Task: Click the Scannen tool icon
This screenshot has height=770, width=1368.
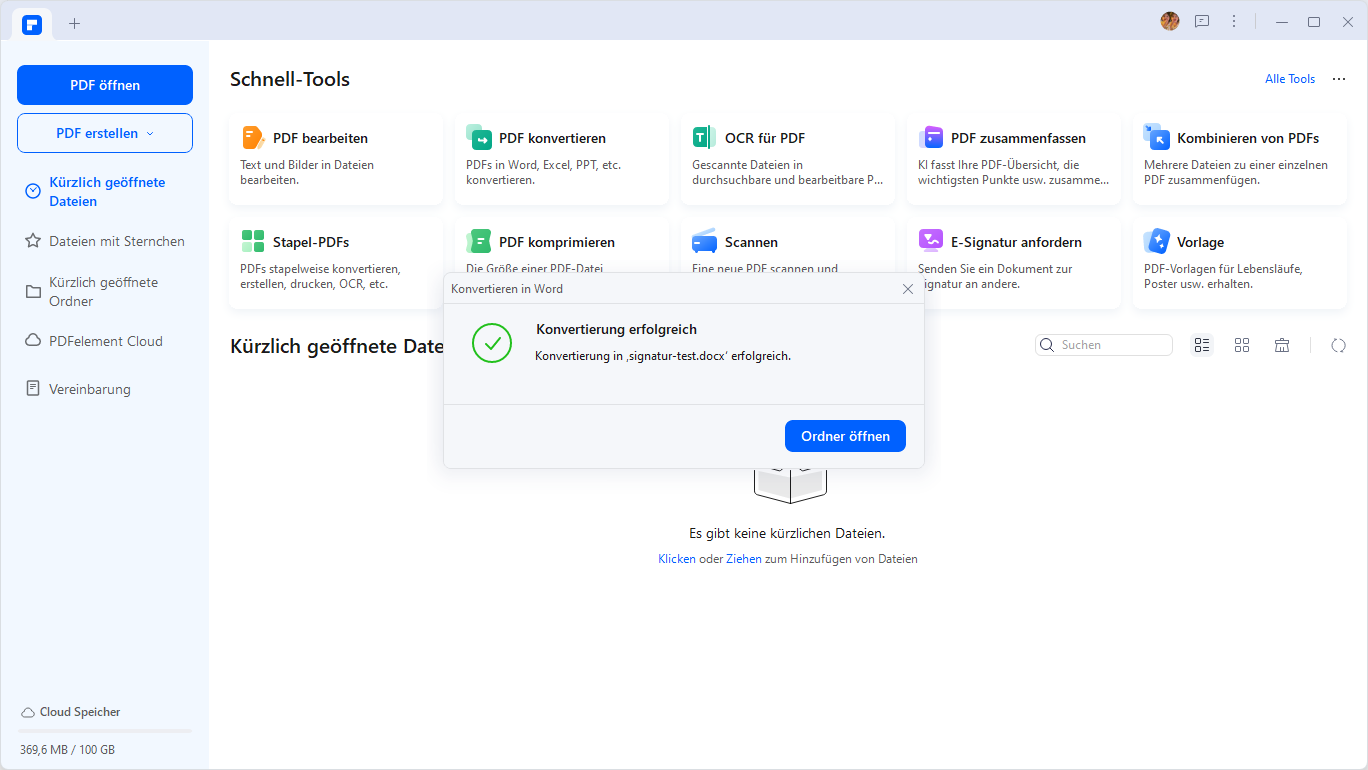Action: coord(704,241)
